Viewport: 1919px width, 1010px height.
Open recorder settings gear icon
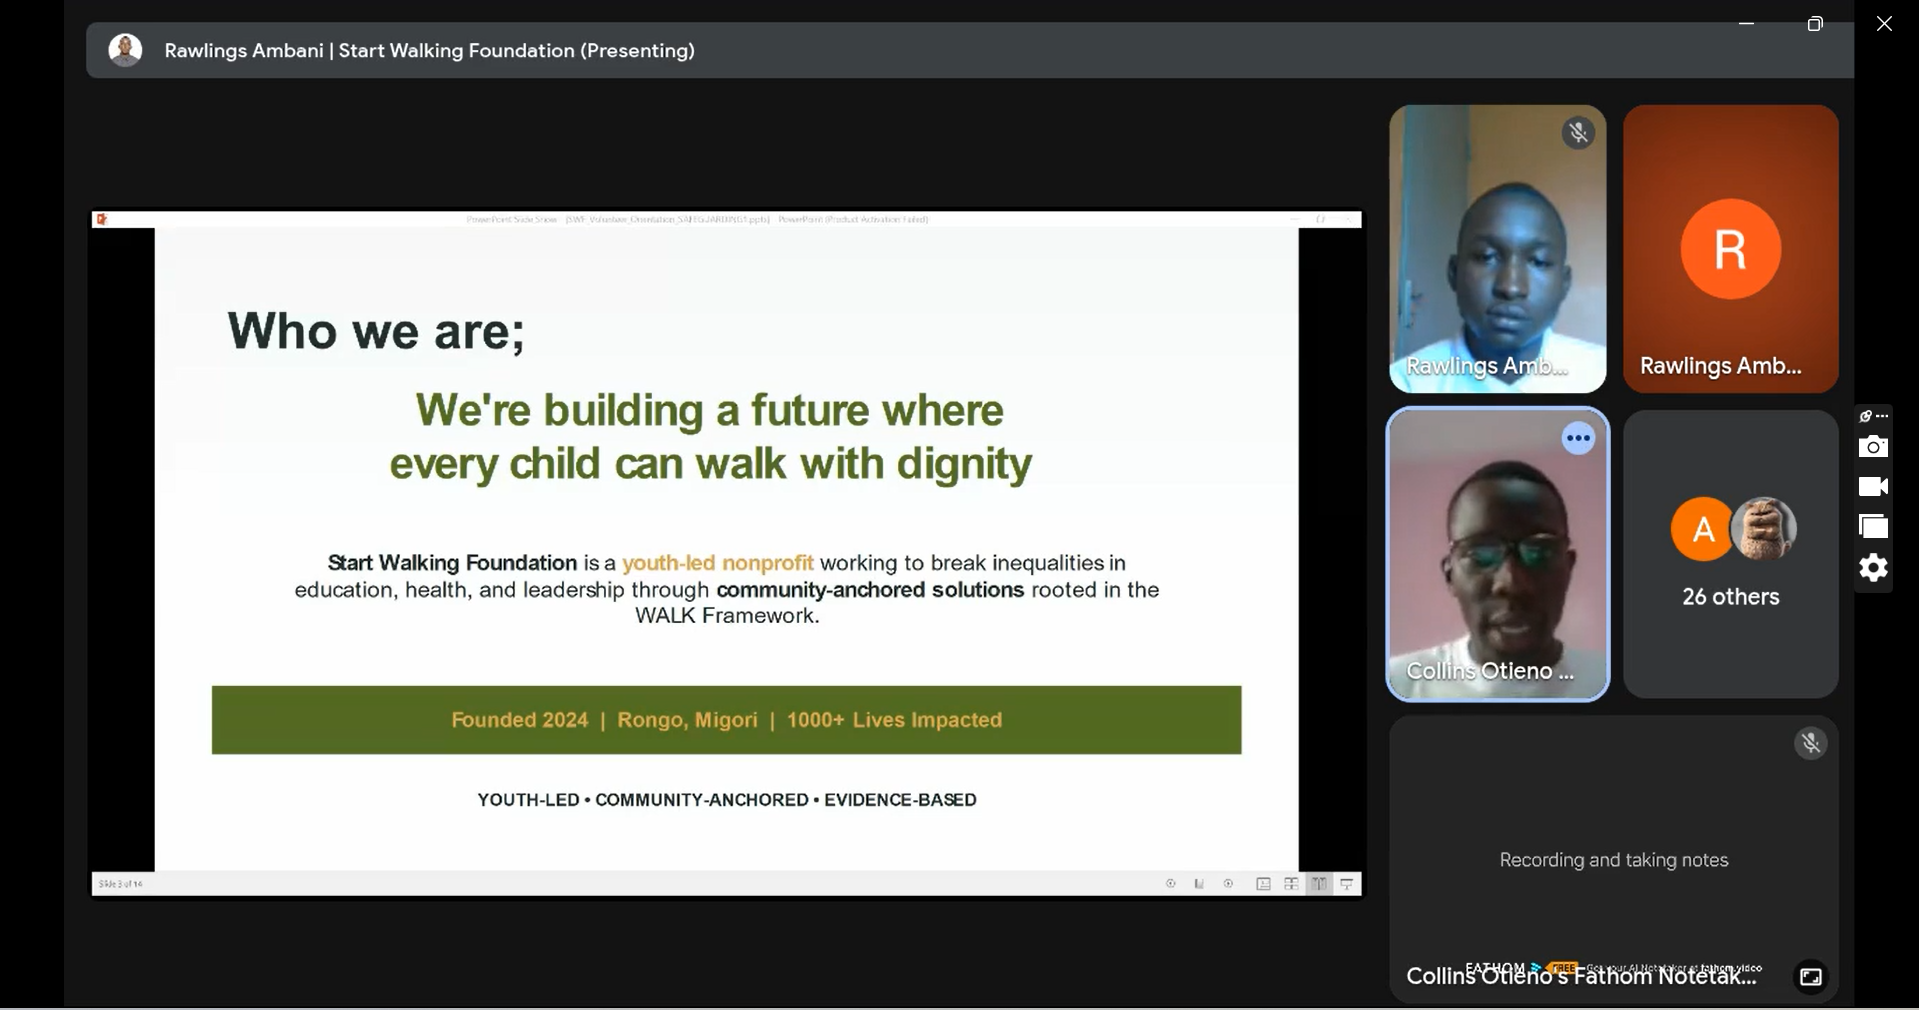[1873, 568]
